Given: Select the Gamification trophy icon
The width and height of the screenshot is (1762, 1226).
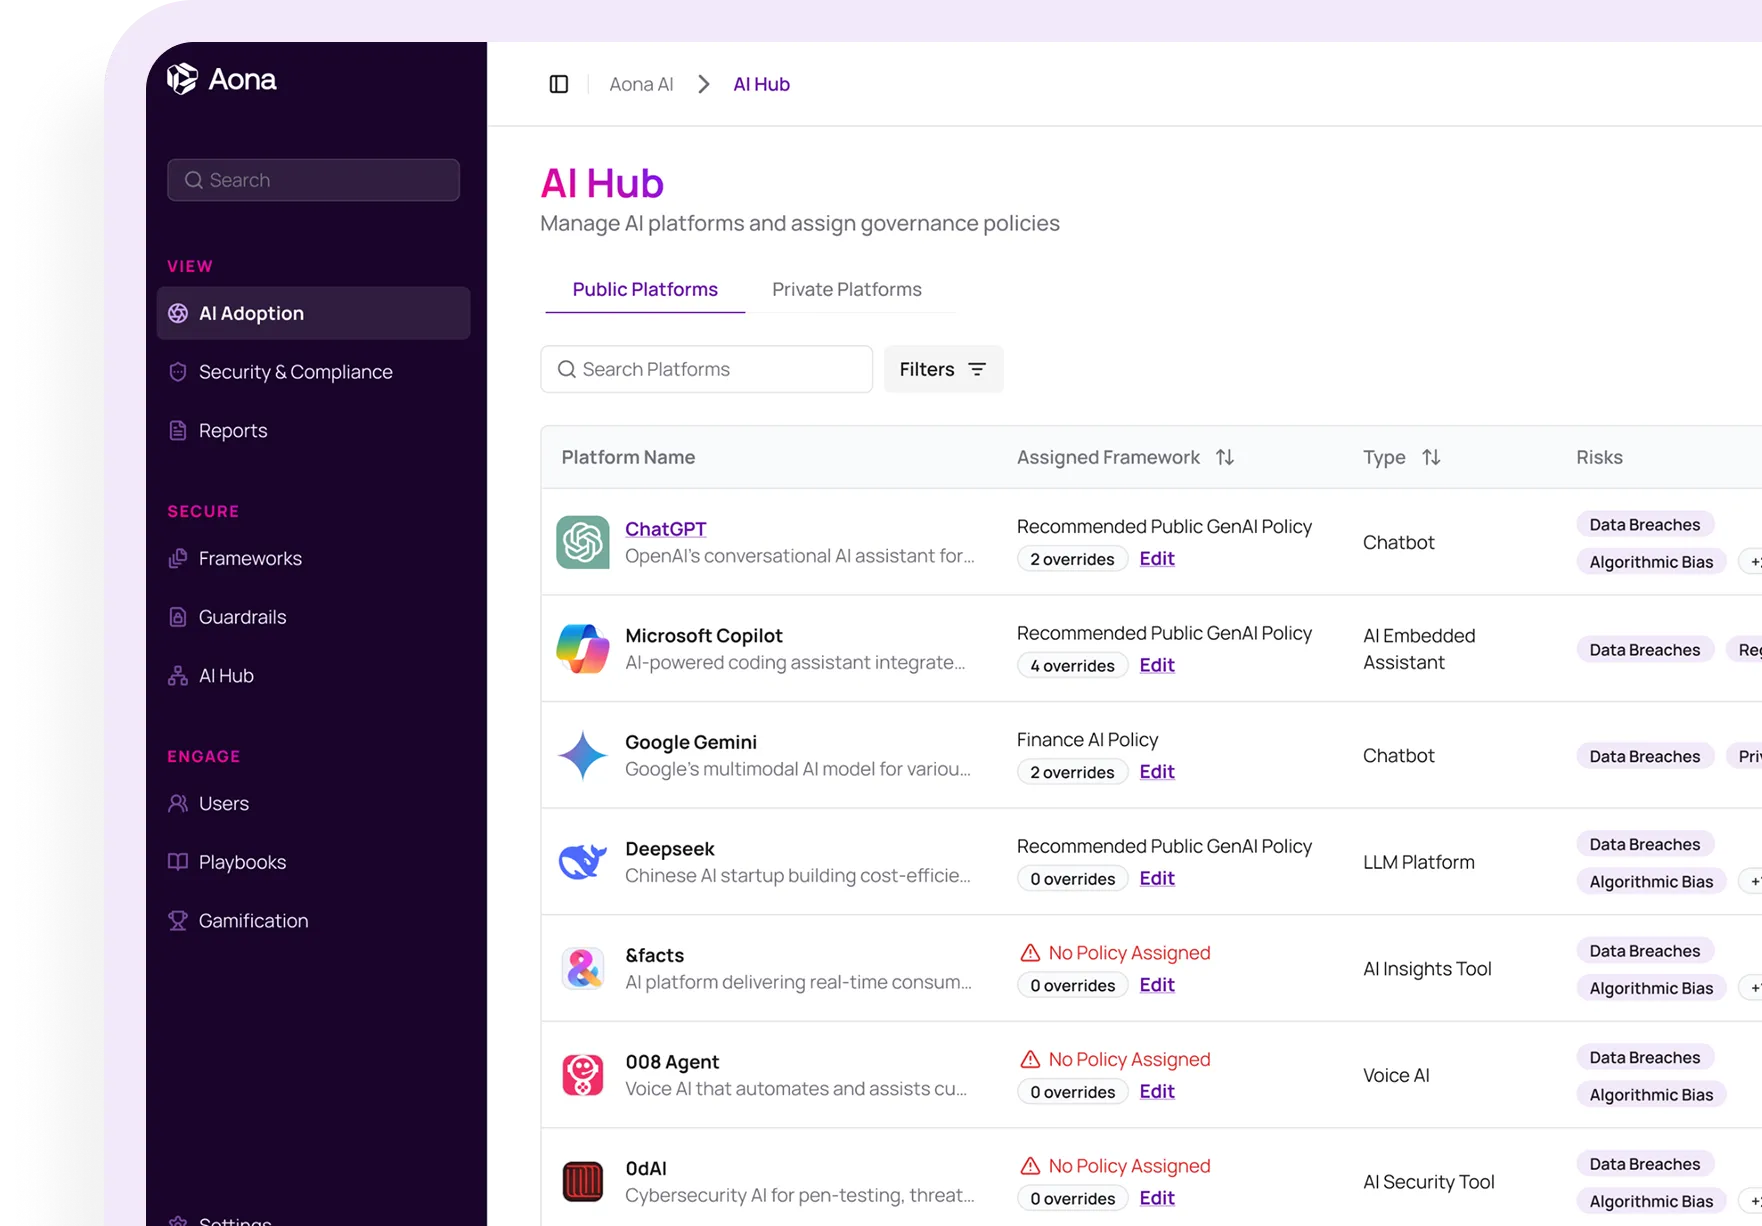Looking at the screenshot, I should pos(177,920).
